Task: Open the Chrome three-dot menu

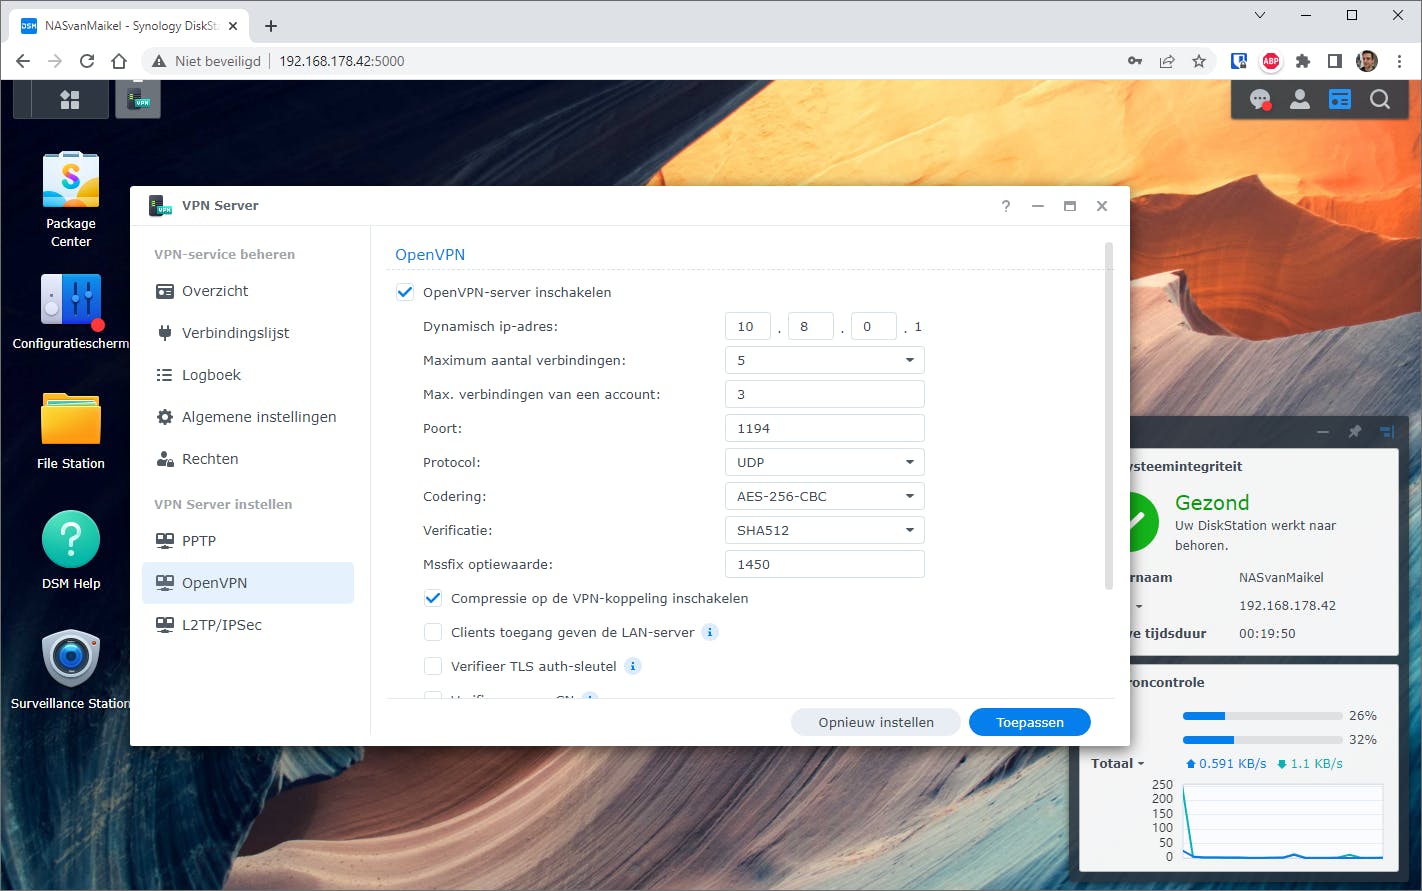Action: coord(1399,61)
